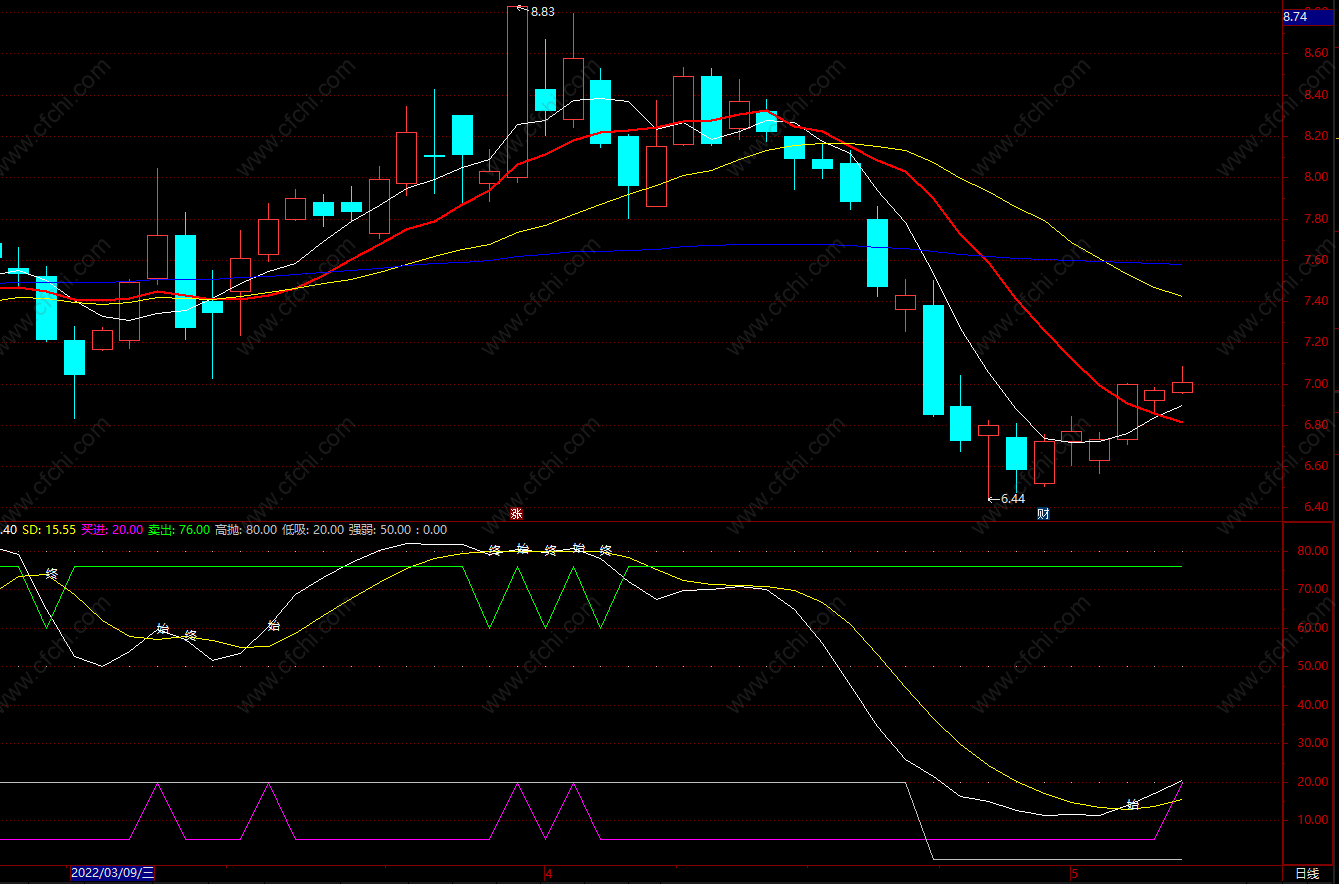
Task: Click the 7.60 price axis label
Action: tap(1316, 260)
